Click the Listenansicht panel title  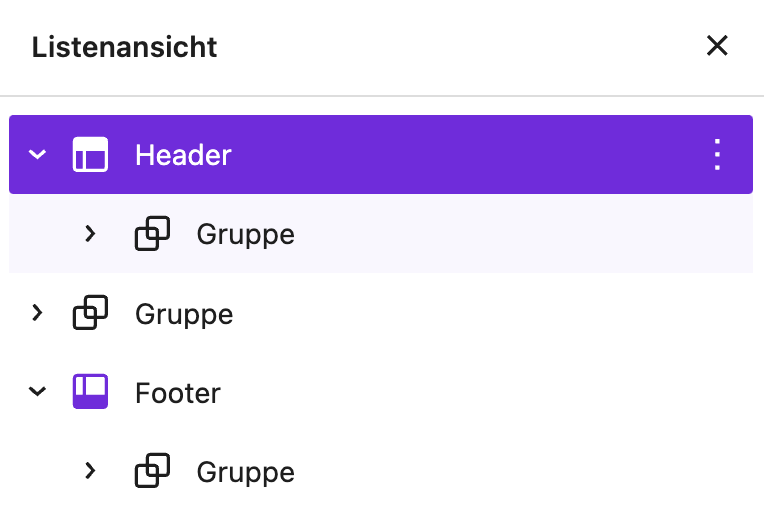125,46
